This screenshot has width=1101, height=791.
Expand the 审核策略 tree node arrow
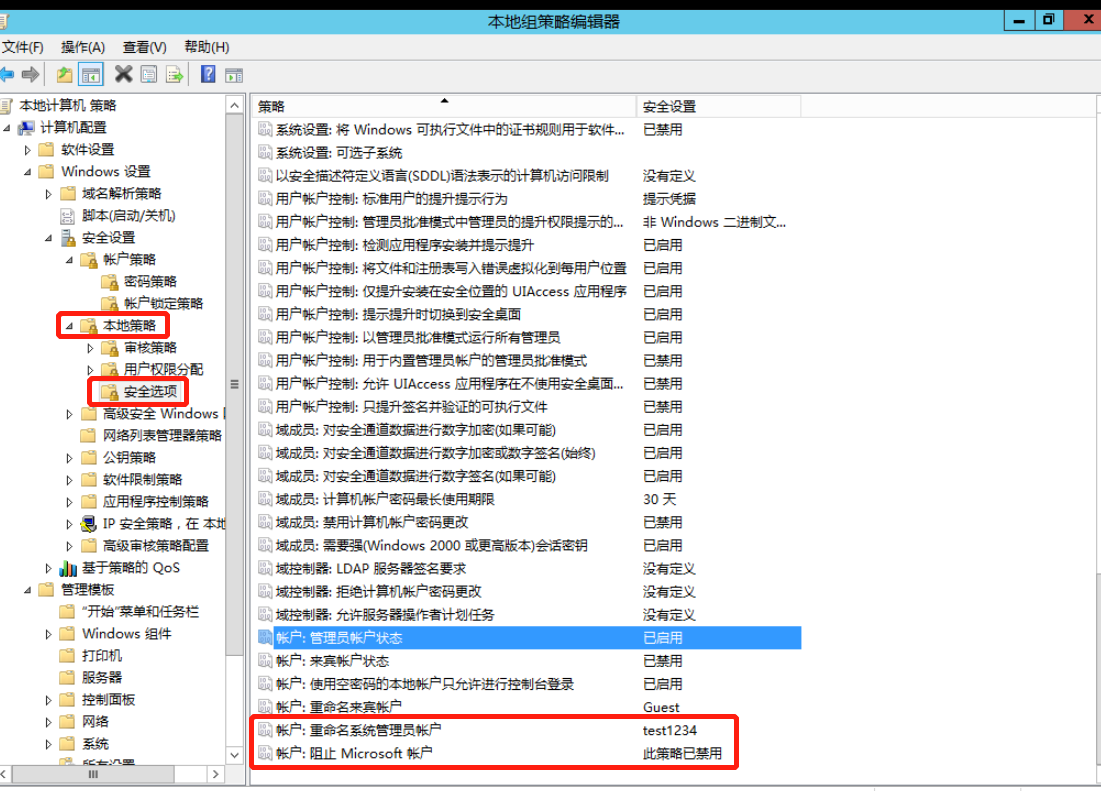[x=90, y=348]
